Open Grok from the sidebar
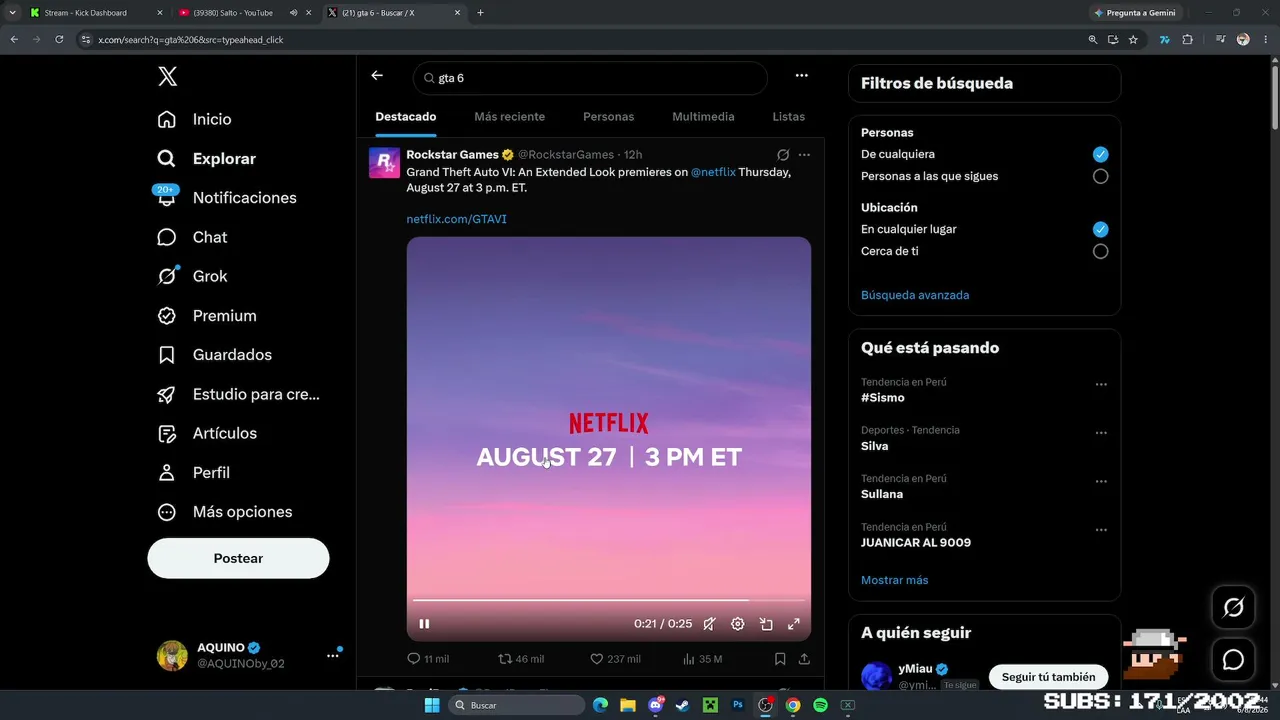This screenshot has height=720, width=1280. [x=192, y=276]
